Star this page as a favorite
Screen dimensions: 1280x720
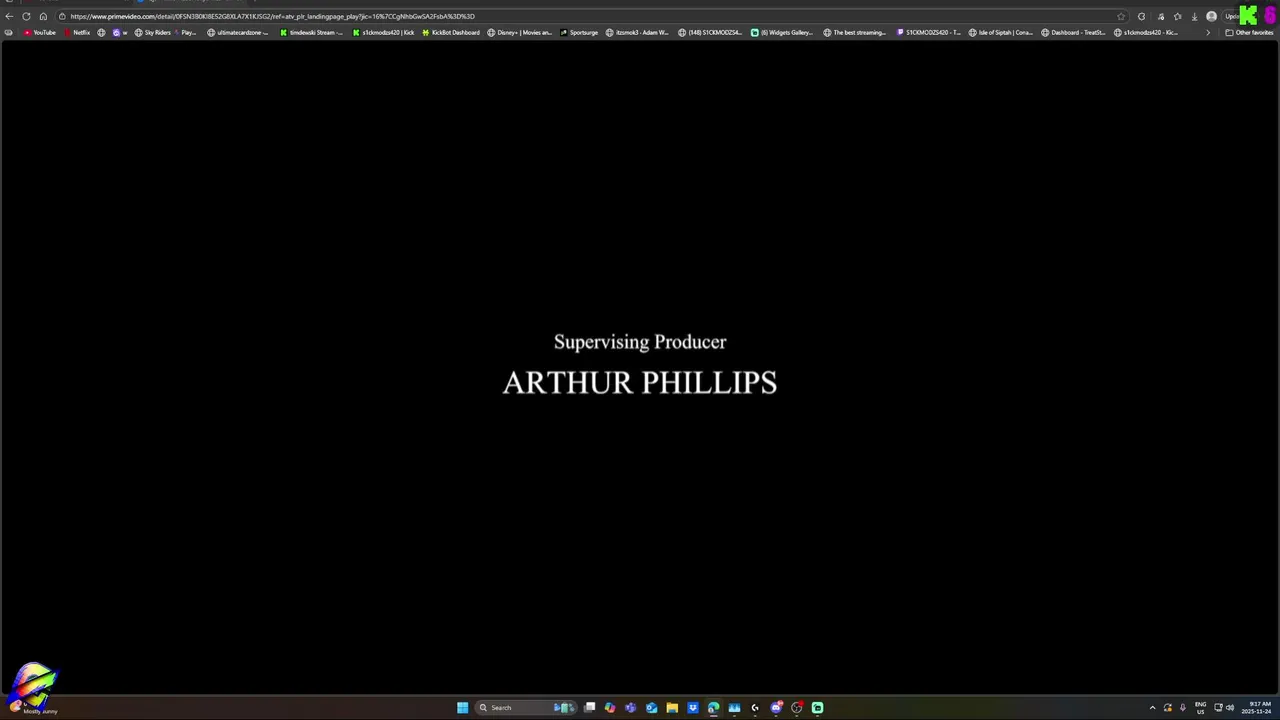pyautogui.click(x=1121, y=16)
